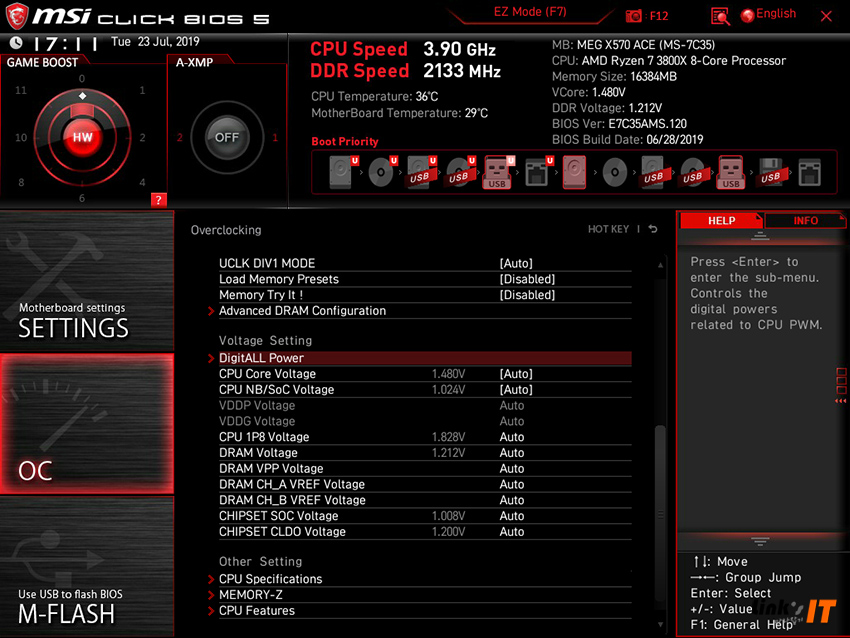Select the highlighted legacy hard disk boot icon
The height and width of the screenshot is (638, 850).
[575, 172]
